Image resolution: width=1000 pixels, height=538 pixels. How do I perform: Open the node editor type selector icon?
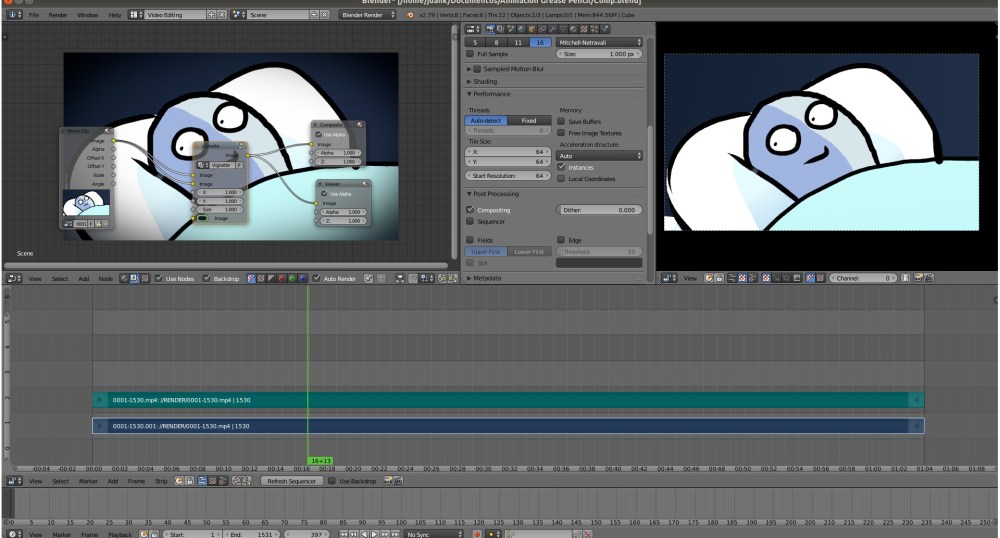tap(14, 278)
